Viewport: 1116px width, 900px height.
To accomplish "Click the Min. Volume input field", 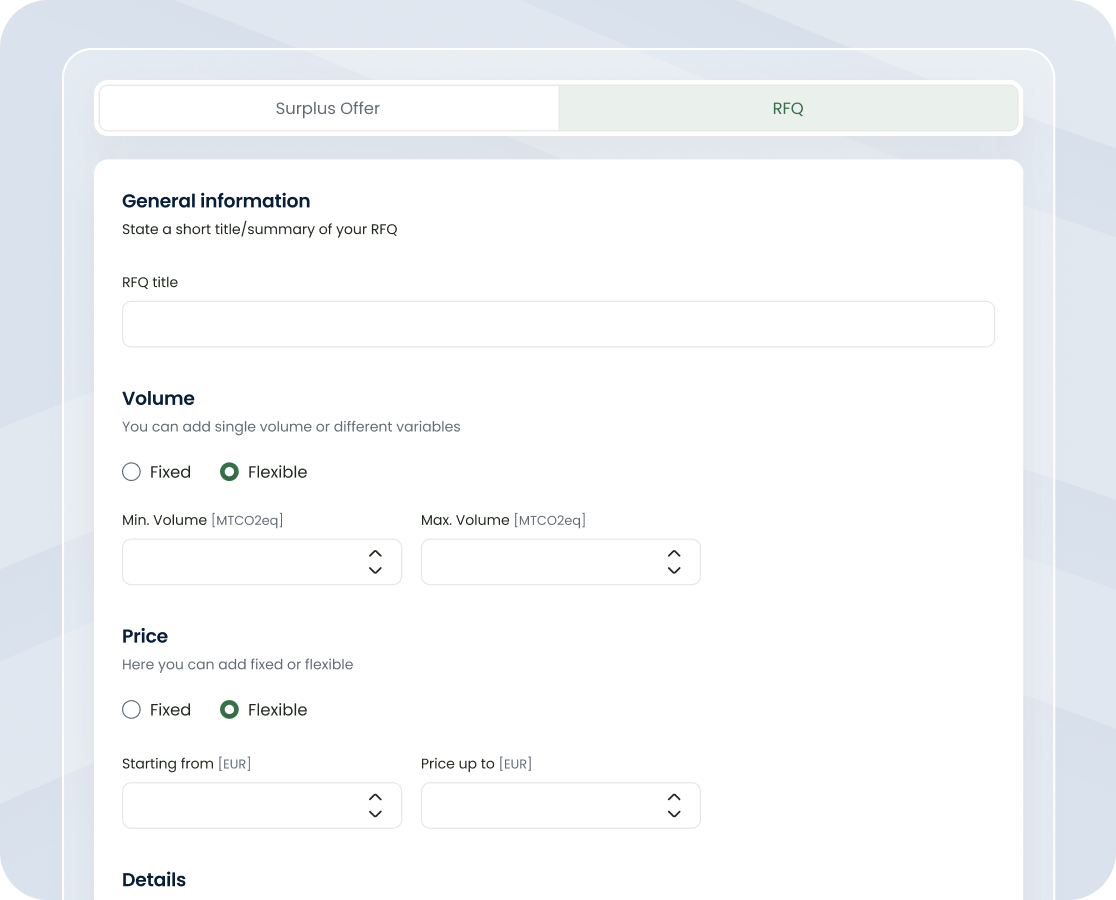I will pos(240,562).
